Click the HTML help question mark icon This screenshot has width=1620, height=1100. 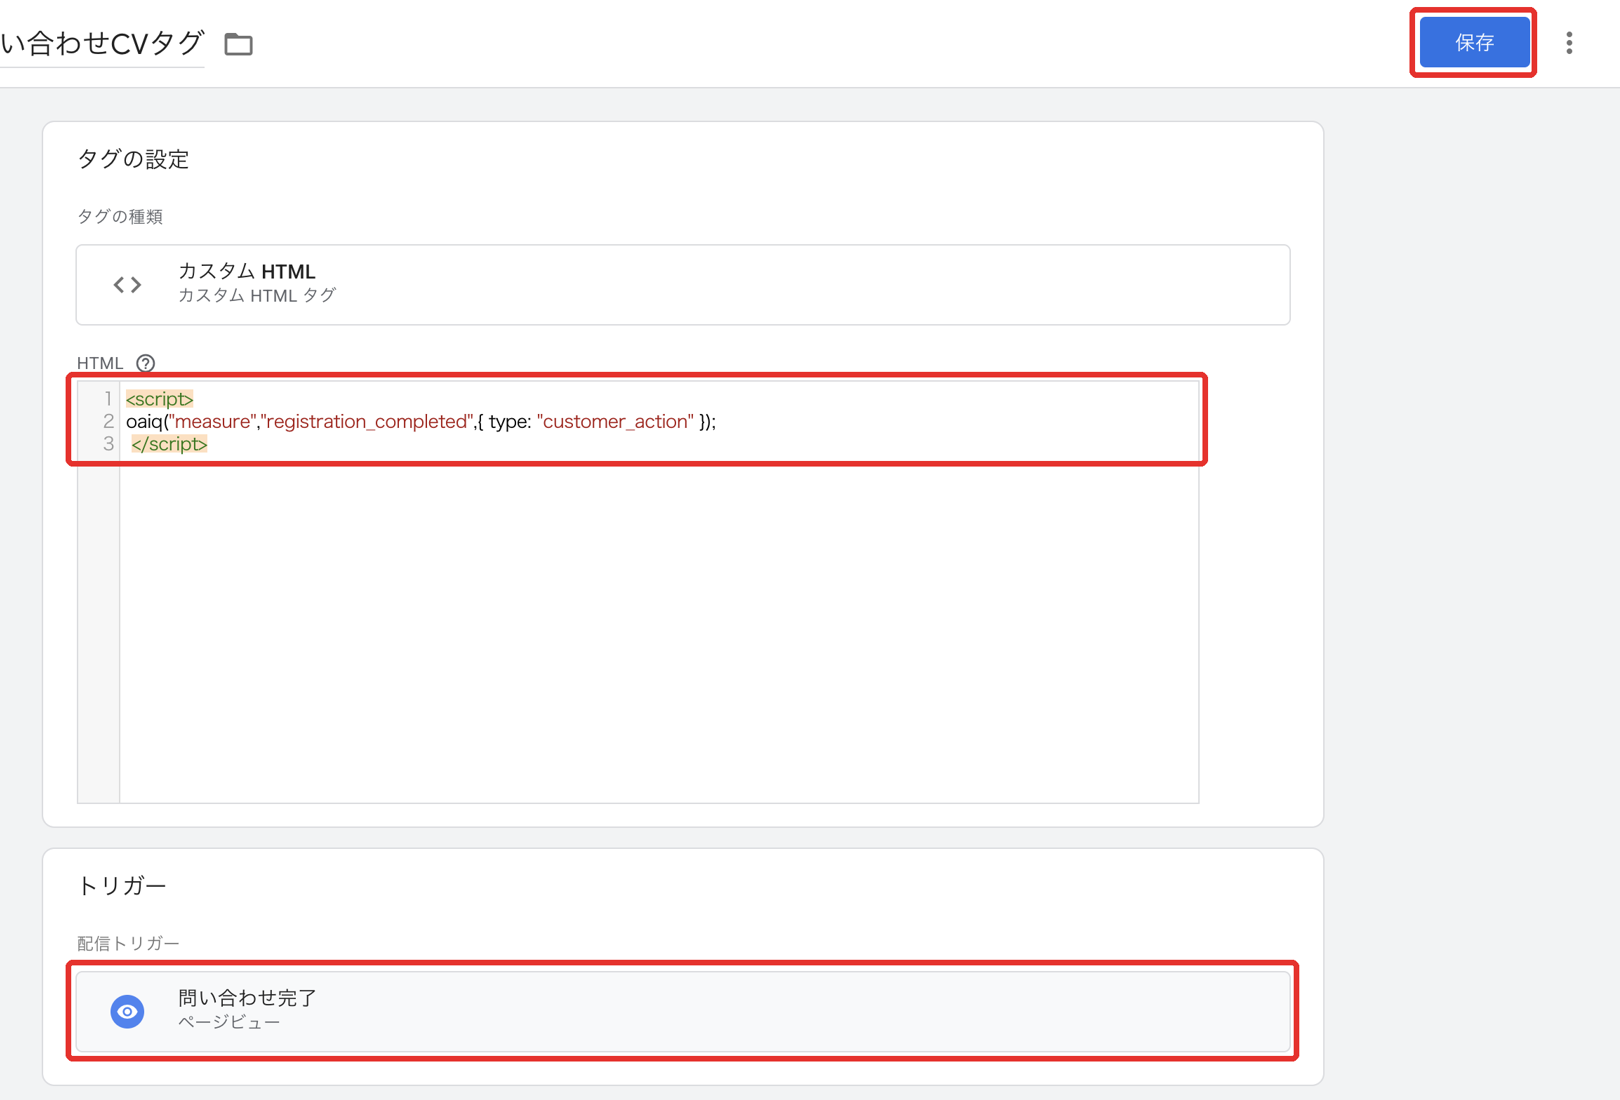145,363
